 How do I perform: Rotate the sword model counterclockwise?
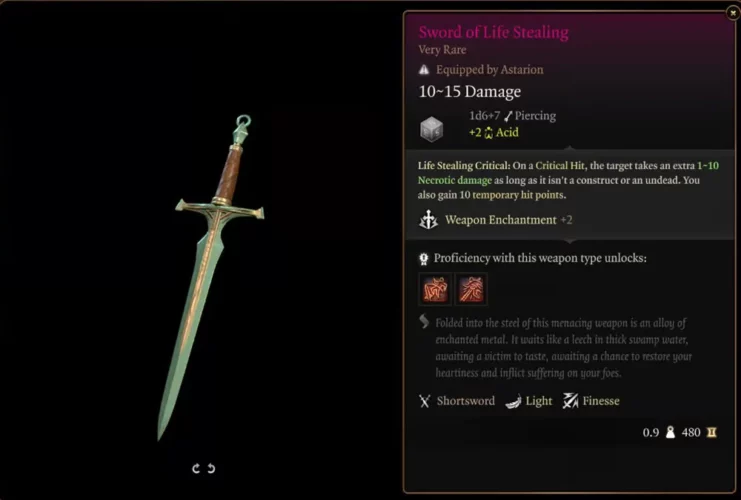(211, 468)
